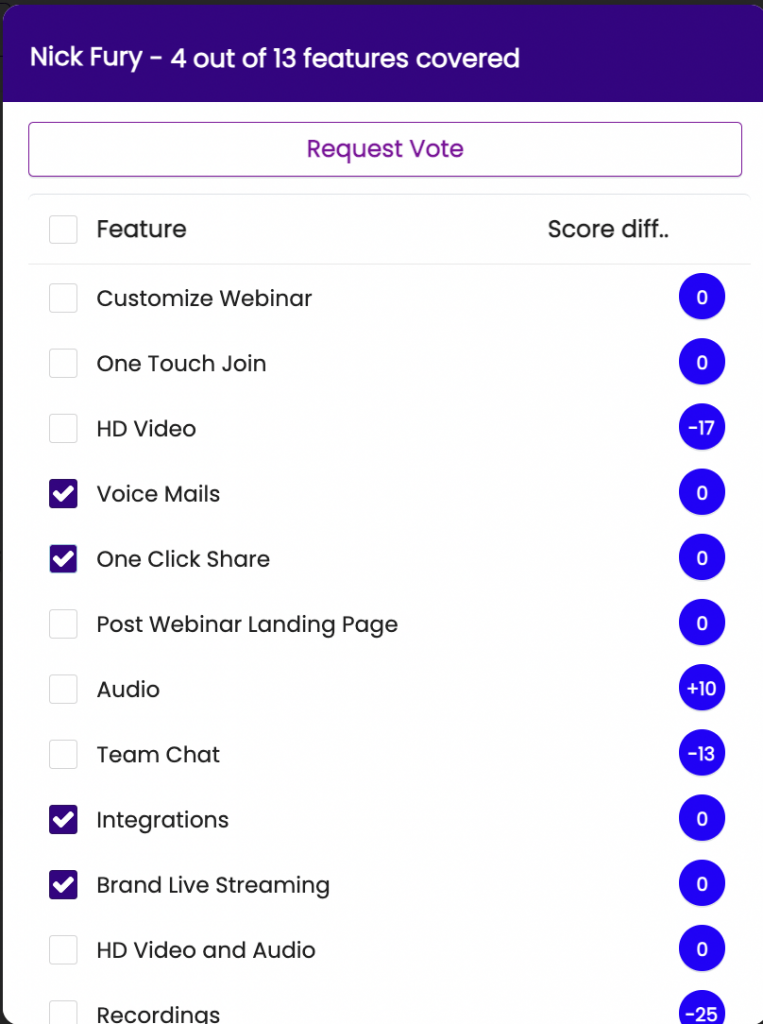763x1024 pixels.
Task: Uncheck the One Click Share checkbox
Action: point(63,559)
